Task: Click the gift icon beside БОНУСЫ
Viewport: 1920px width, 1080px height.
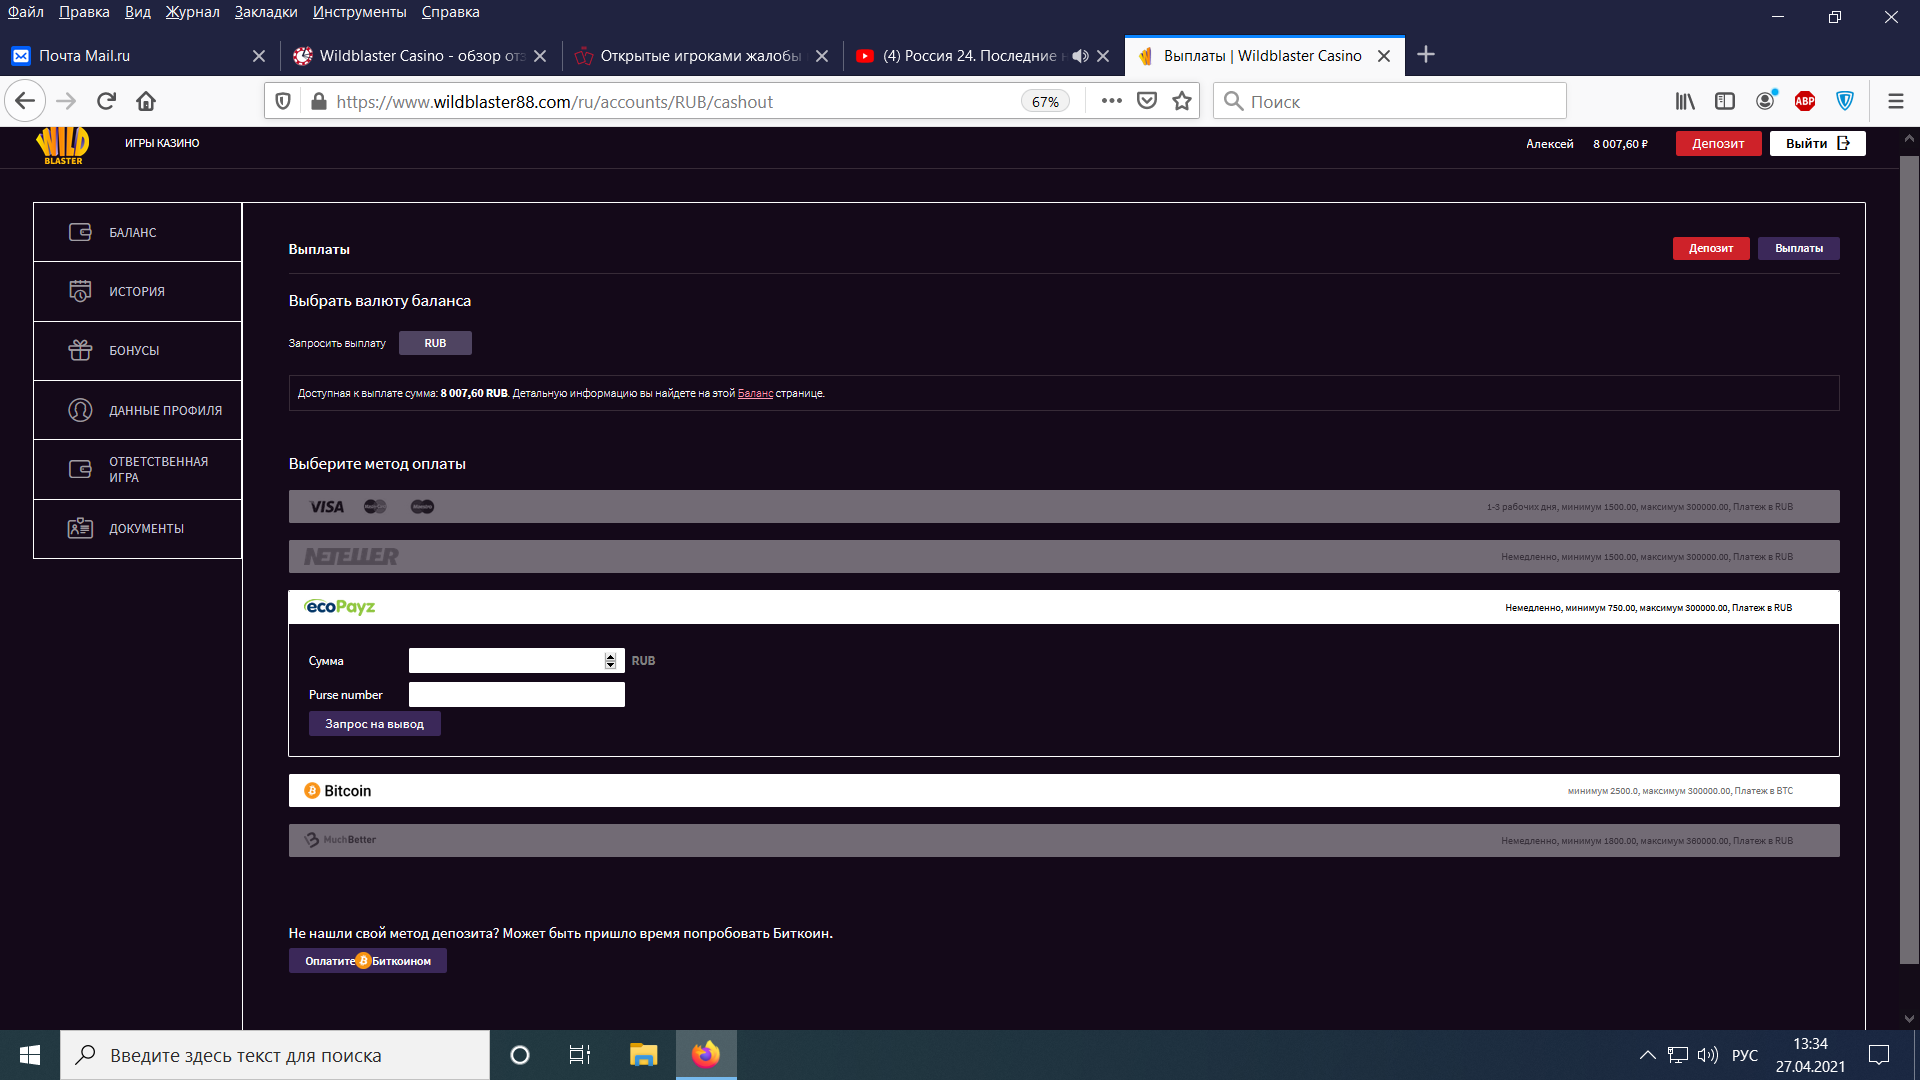Action: pos(80,350)
